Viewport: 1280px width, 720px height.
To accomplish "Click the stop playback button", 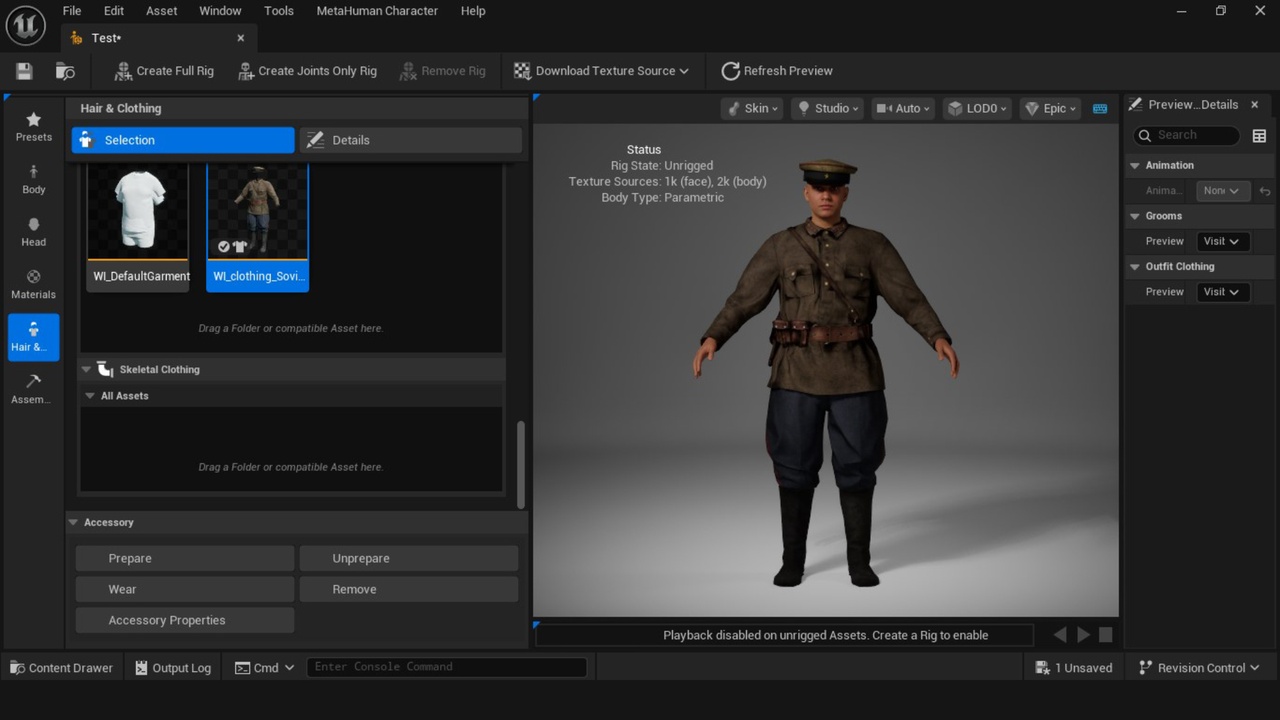I will (x=1106, y=635).
